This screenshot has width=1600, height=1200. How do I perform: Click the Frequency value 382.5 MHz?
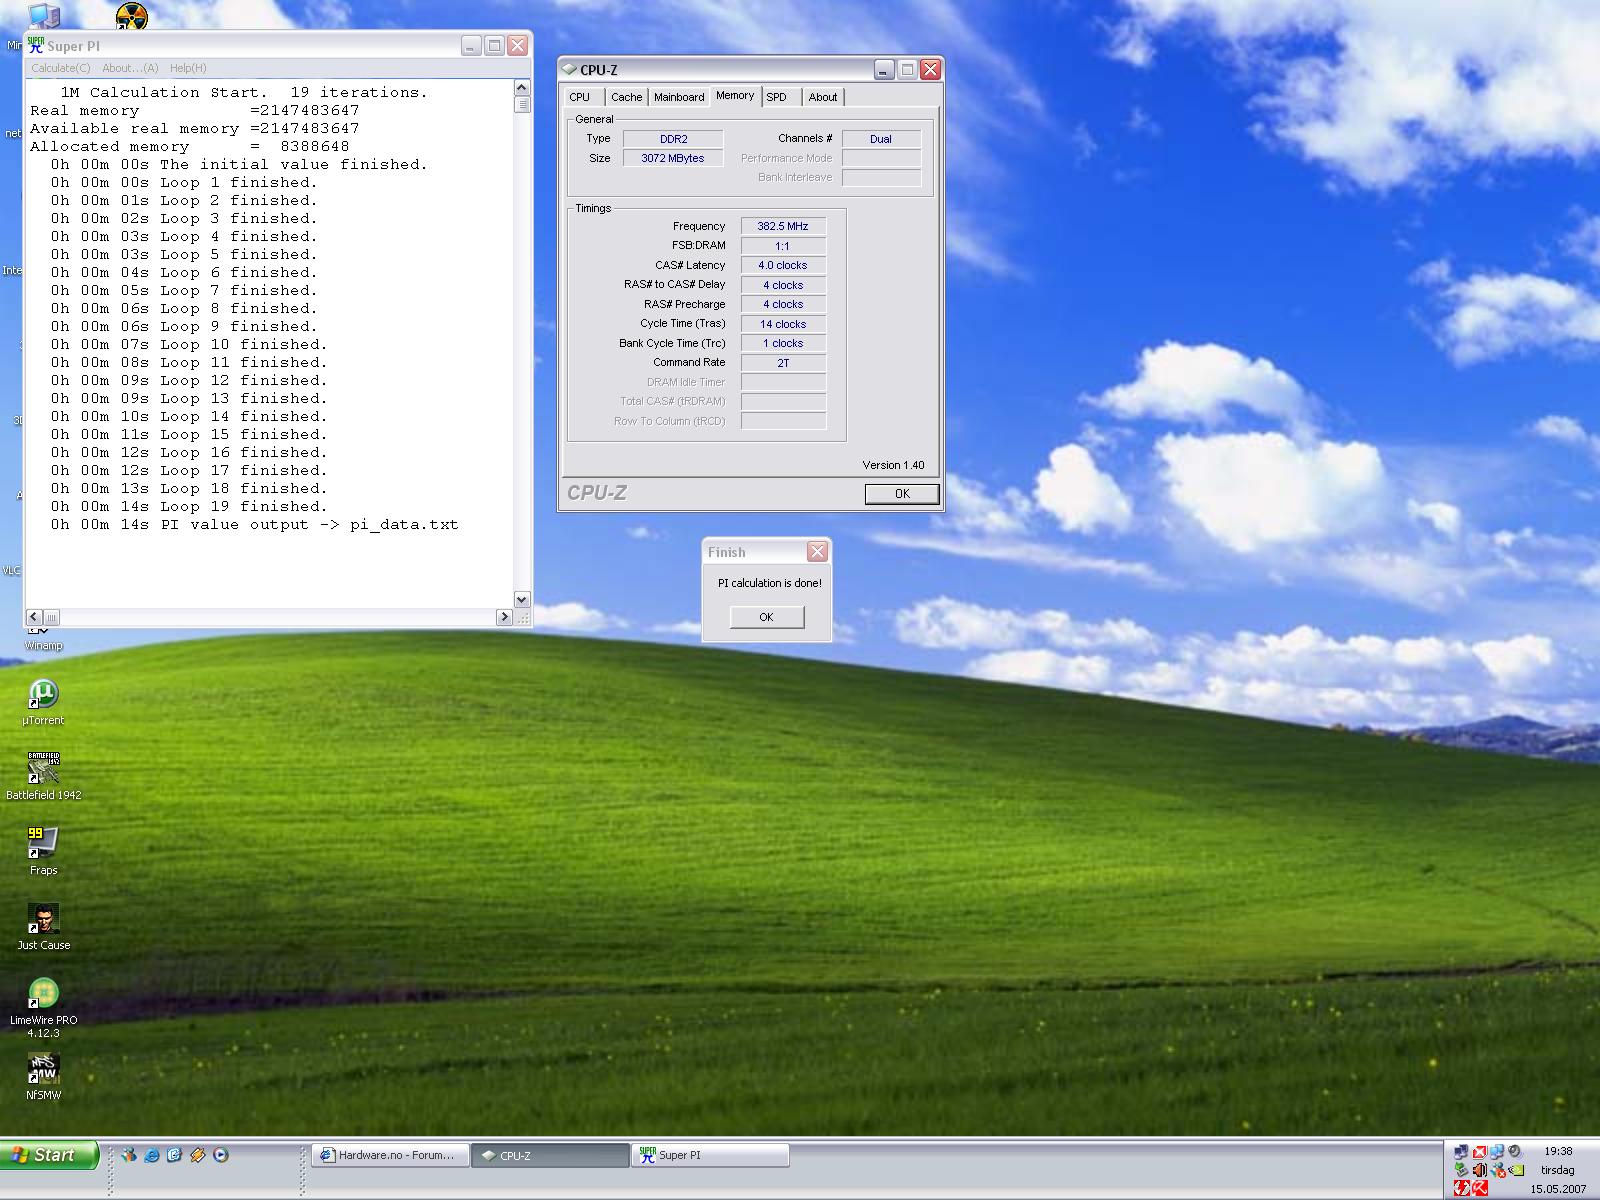point(783,226)
